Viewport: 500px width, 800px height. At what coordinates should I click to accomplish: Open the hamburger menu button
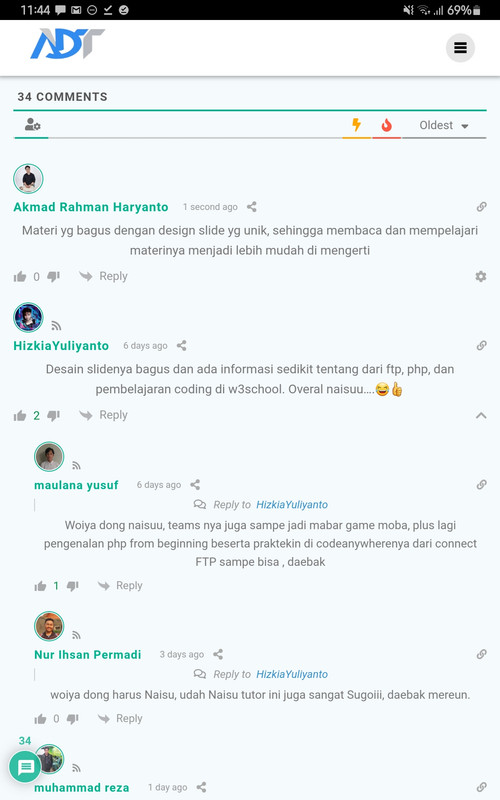click(460, 48)
